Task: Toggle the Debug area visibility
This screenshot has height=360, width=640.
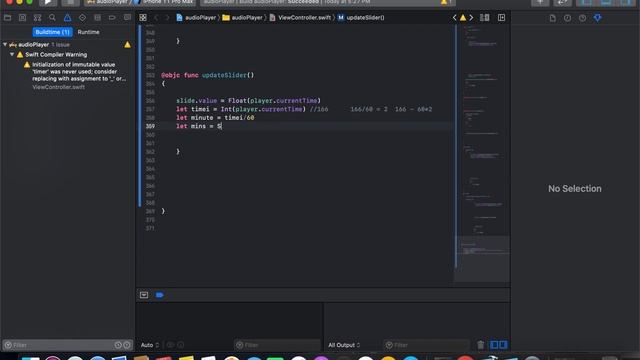Action: [606, 2]
